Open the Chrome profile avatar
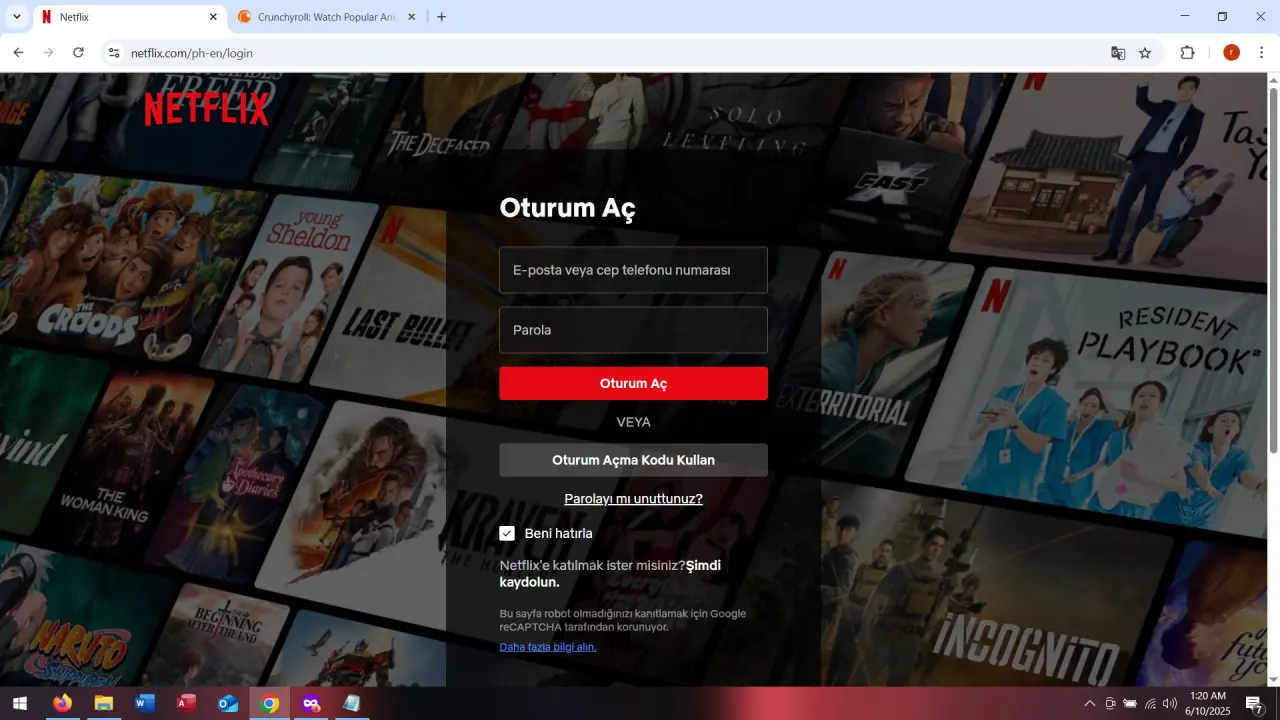This screenshot has width=1280, height=720. pos(1231,53)
